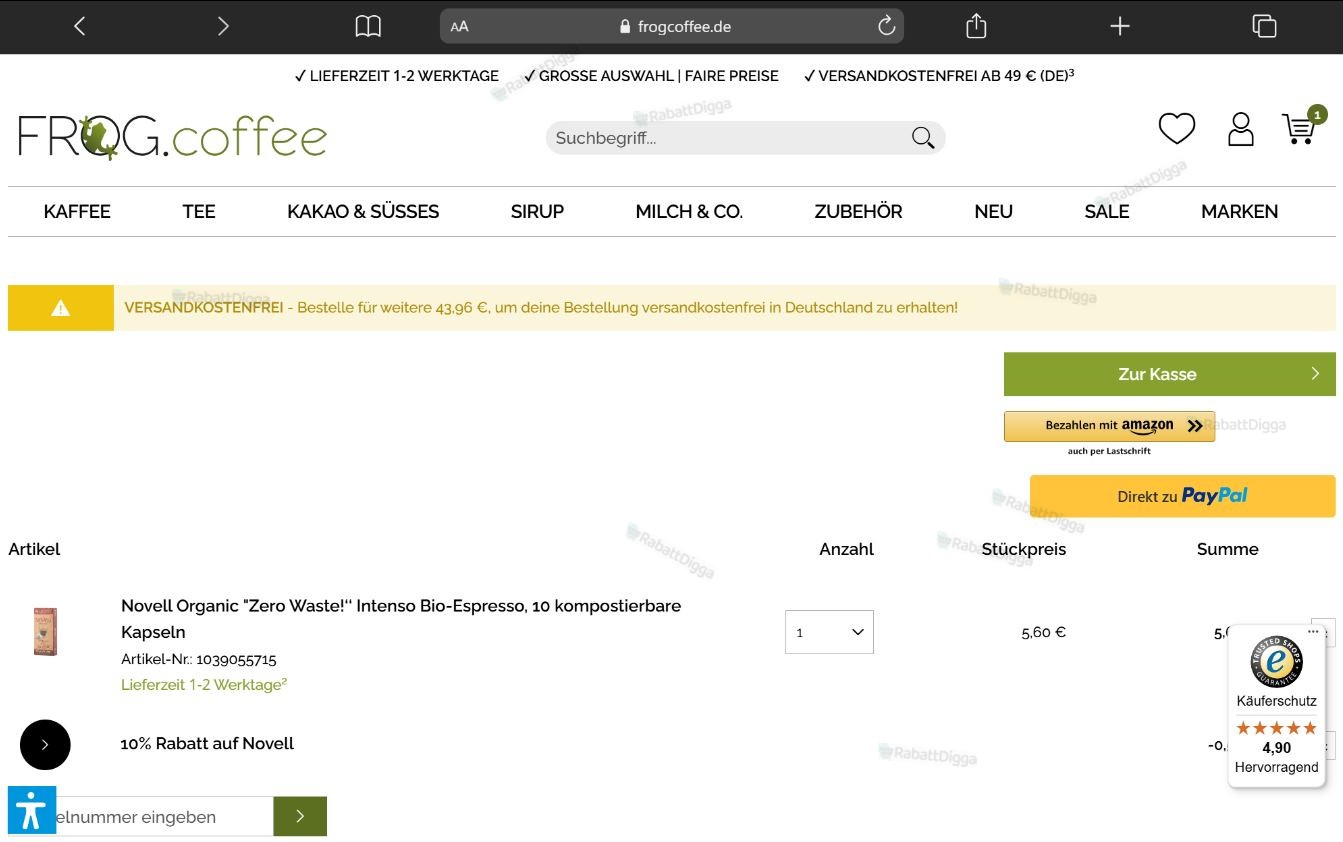
Task: Click the Direkt zu PayPal button
Action: coord(1182,496)
